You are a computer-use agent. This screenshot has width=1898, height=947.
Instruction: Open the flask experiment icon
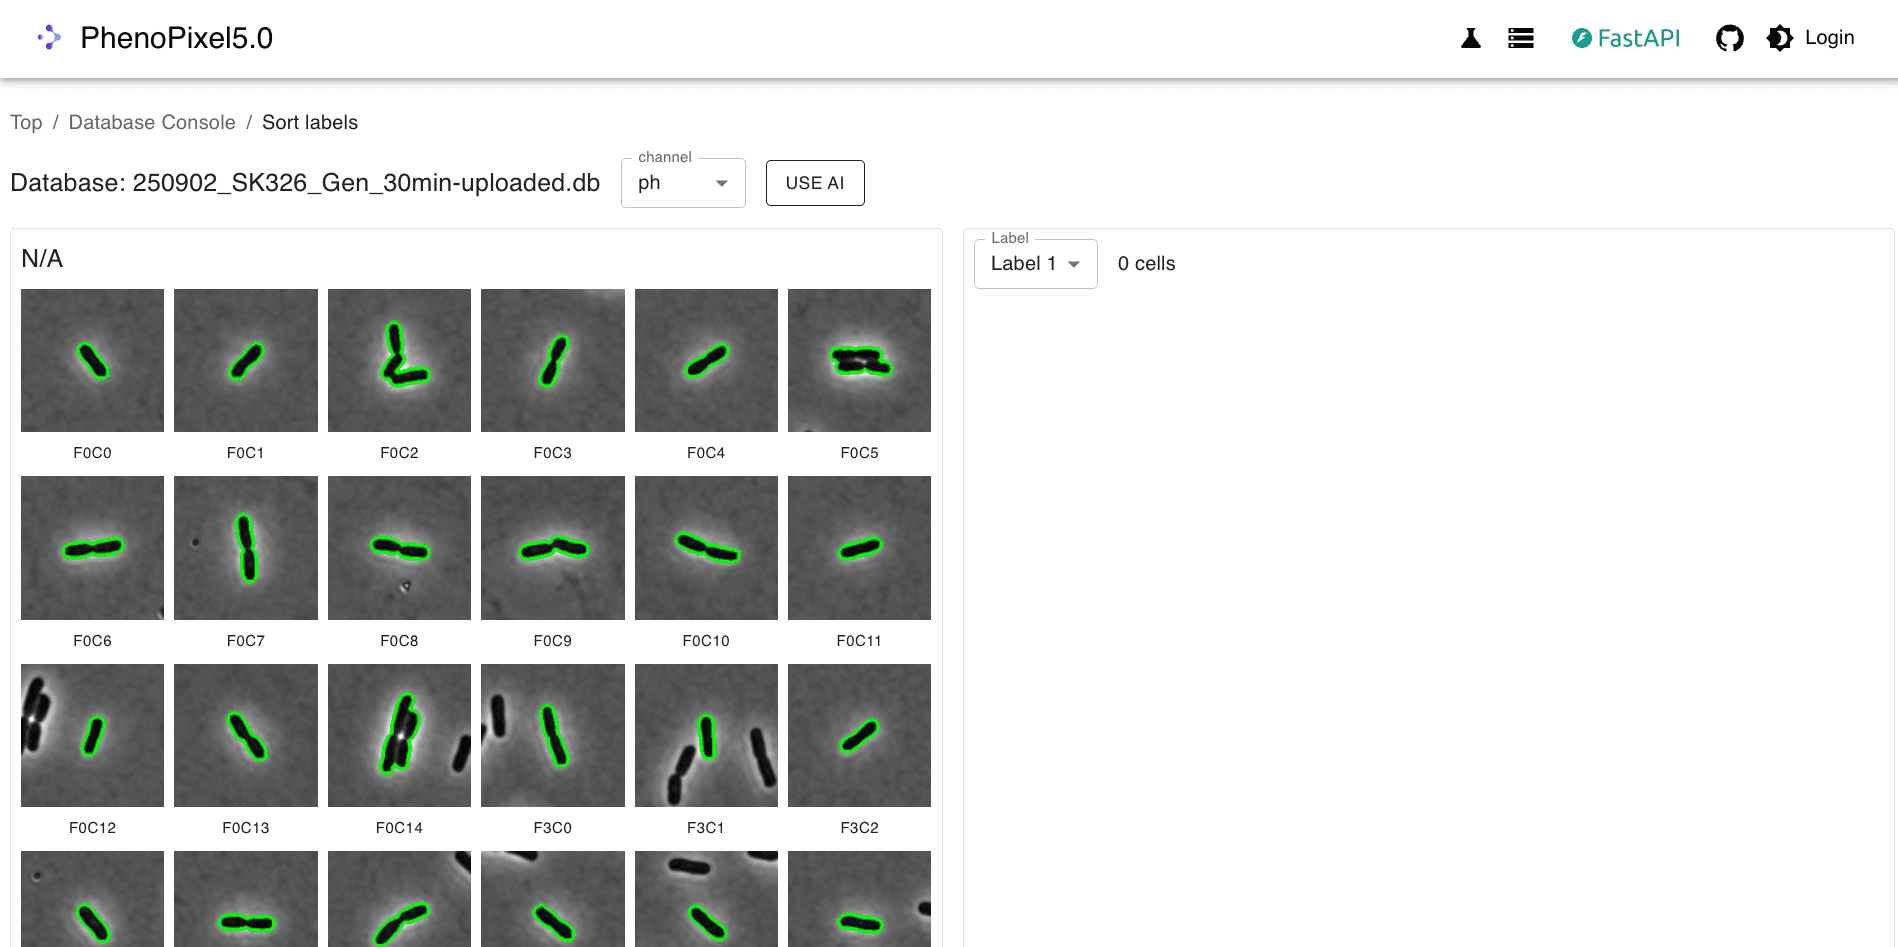(1470, 38)
